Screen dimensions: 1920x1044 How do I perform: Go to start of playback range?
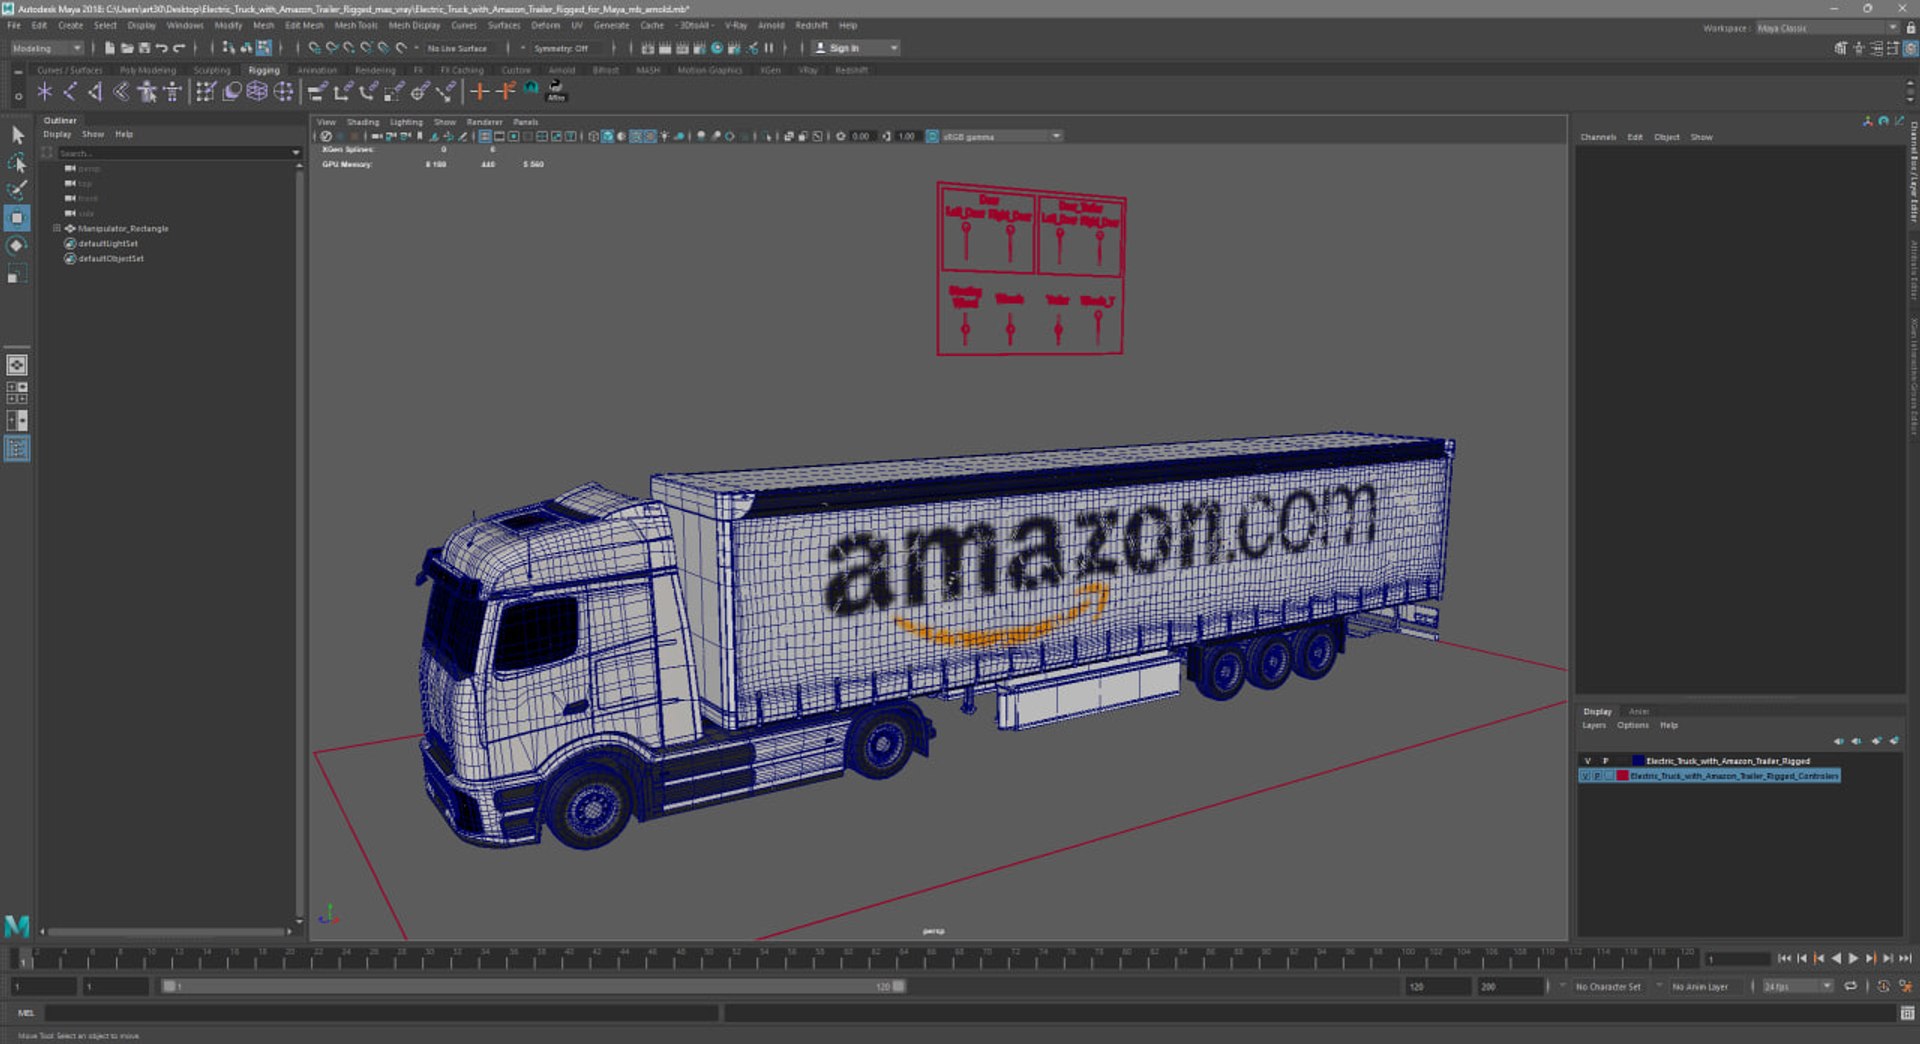pyautogui.click(x=1784, y=958)
